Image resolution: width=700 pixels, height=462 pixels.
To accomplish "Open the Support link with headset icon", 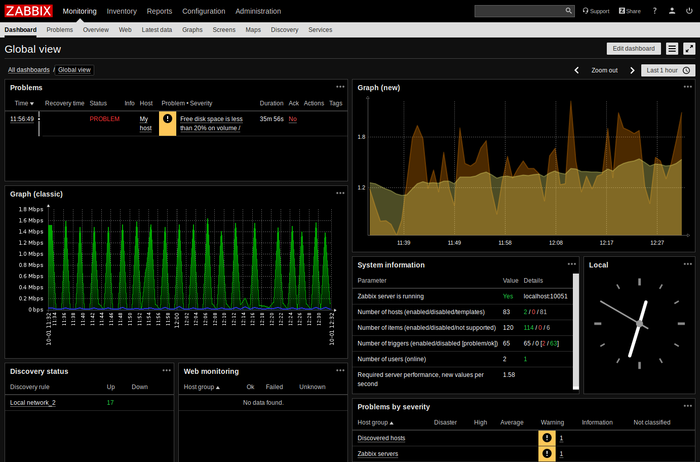I will pos(596,11).
